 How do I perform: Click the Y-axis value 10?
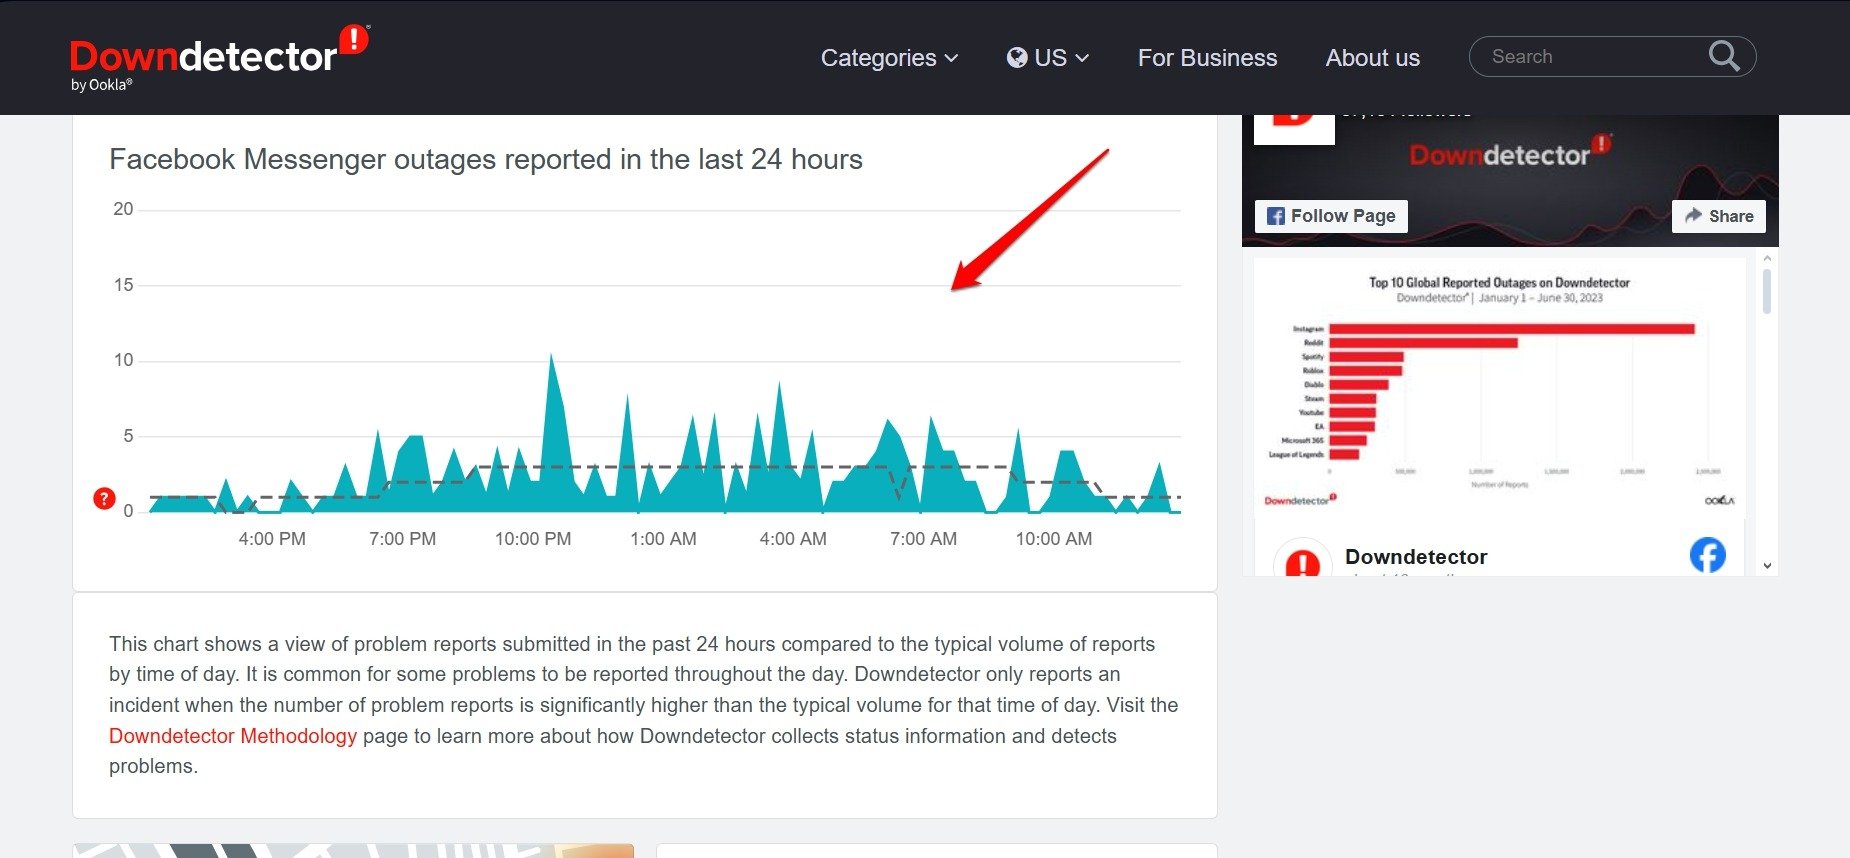[x=123, y=360]
